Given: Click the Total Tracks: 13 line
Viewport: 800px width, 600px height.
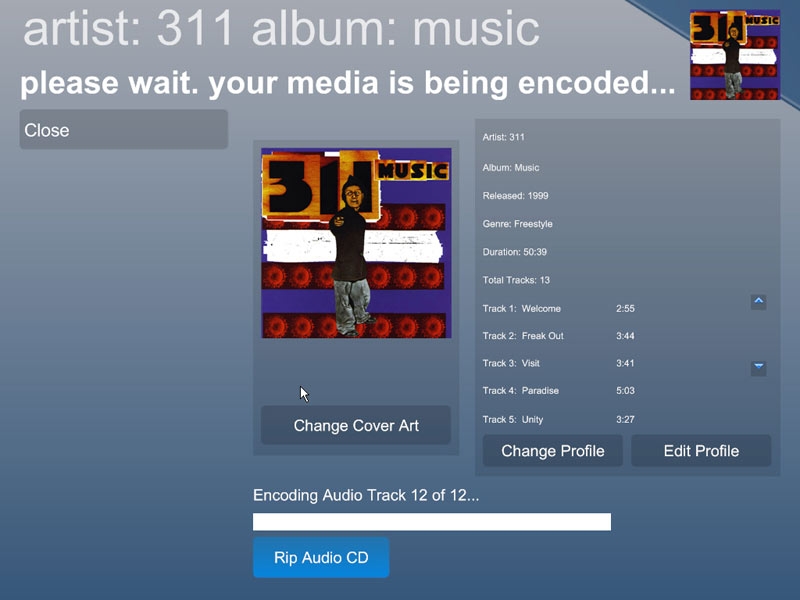Looking at the screenshot, I should click(516, 280).
